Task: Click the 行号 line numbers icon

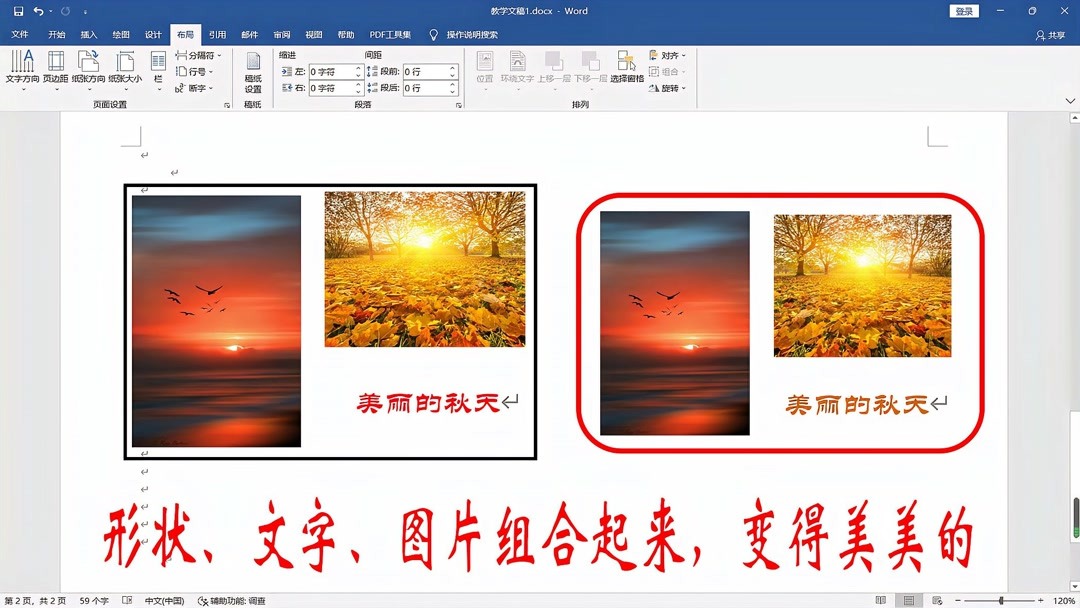Action: pos(193,72)
